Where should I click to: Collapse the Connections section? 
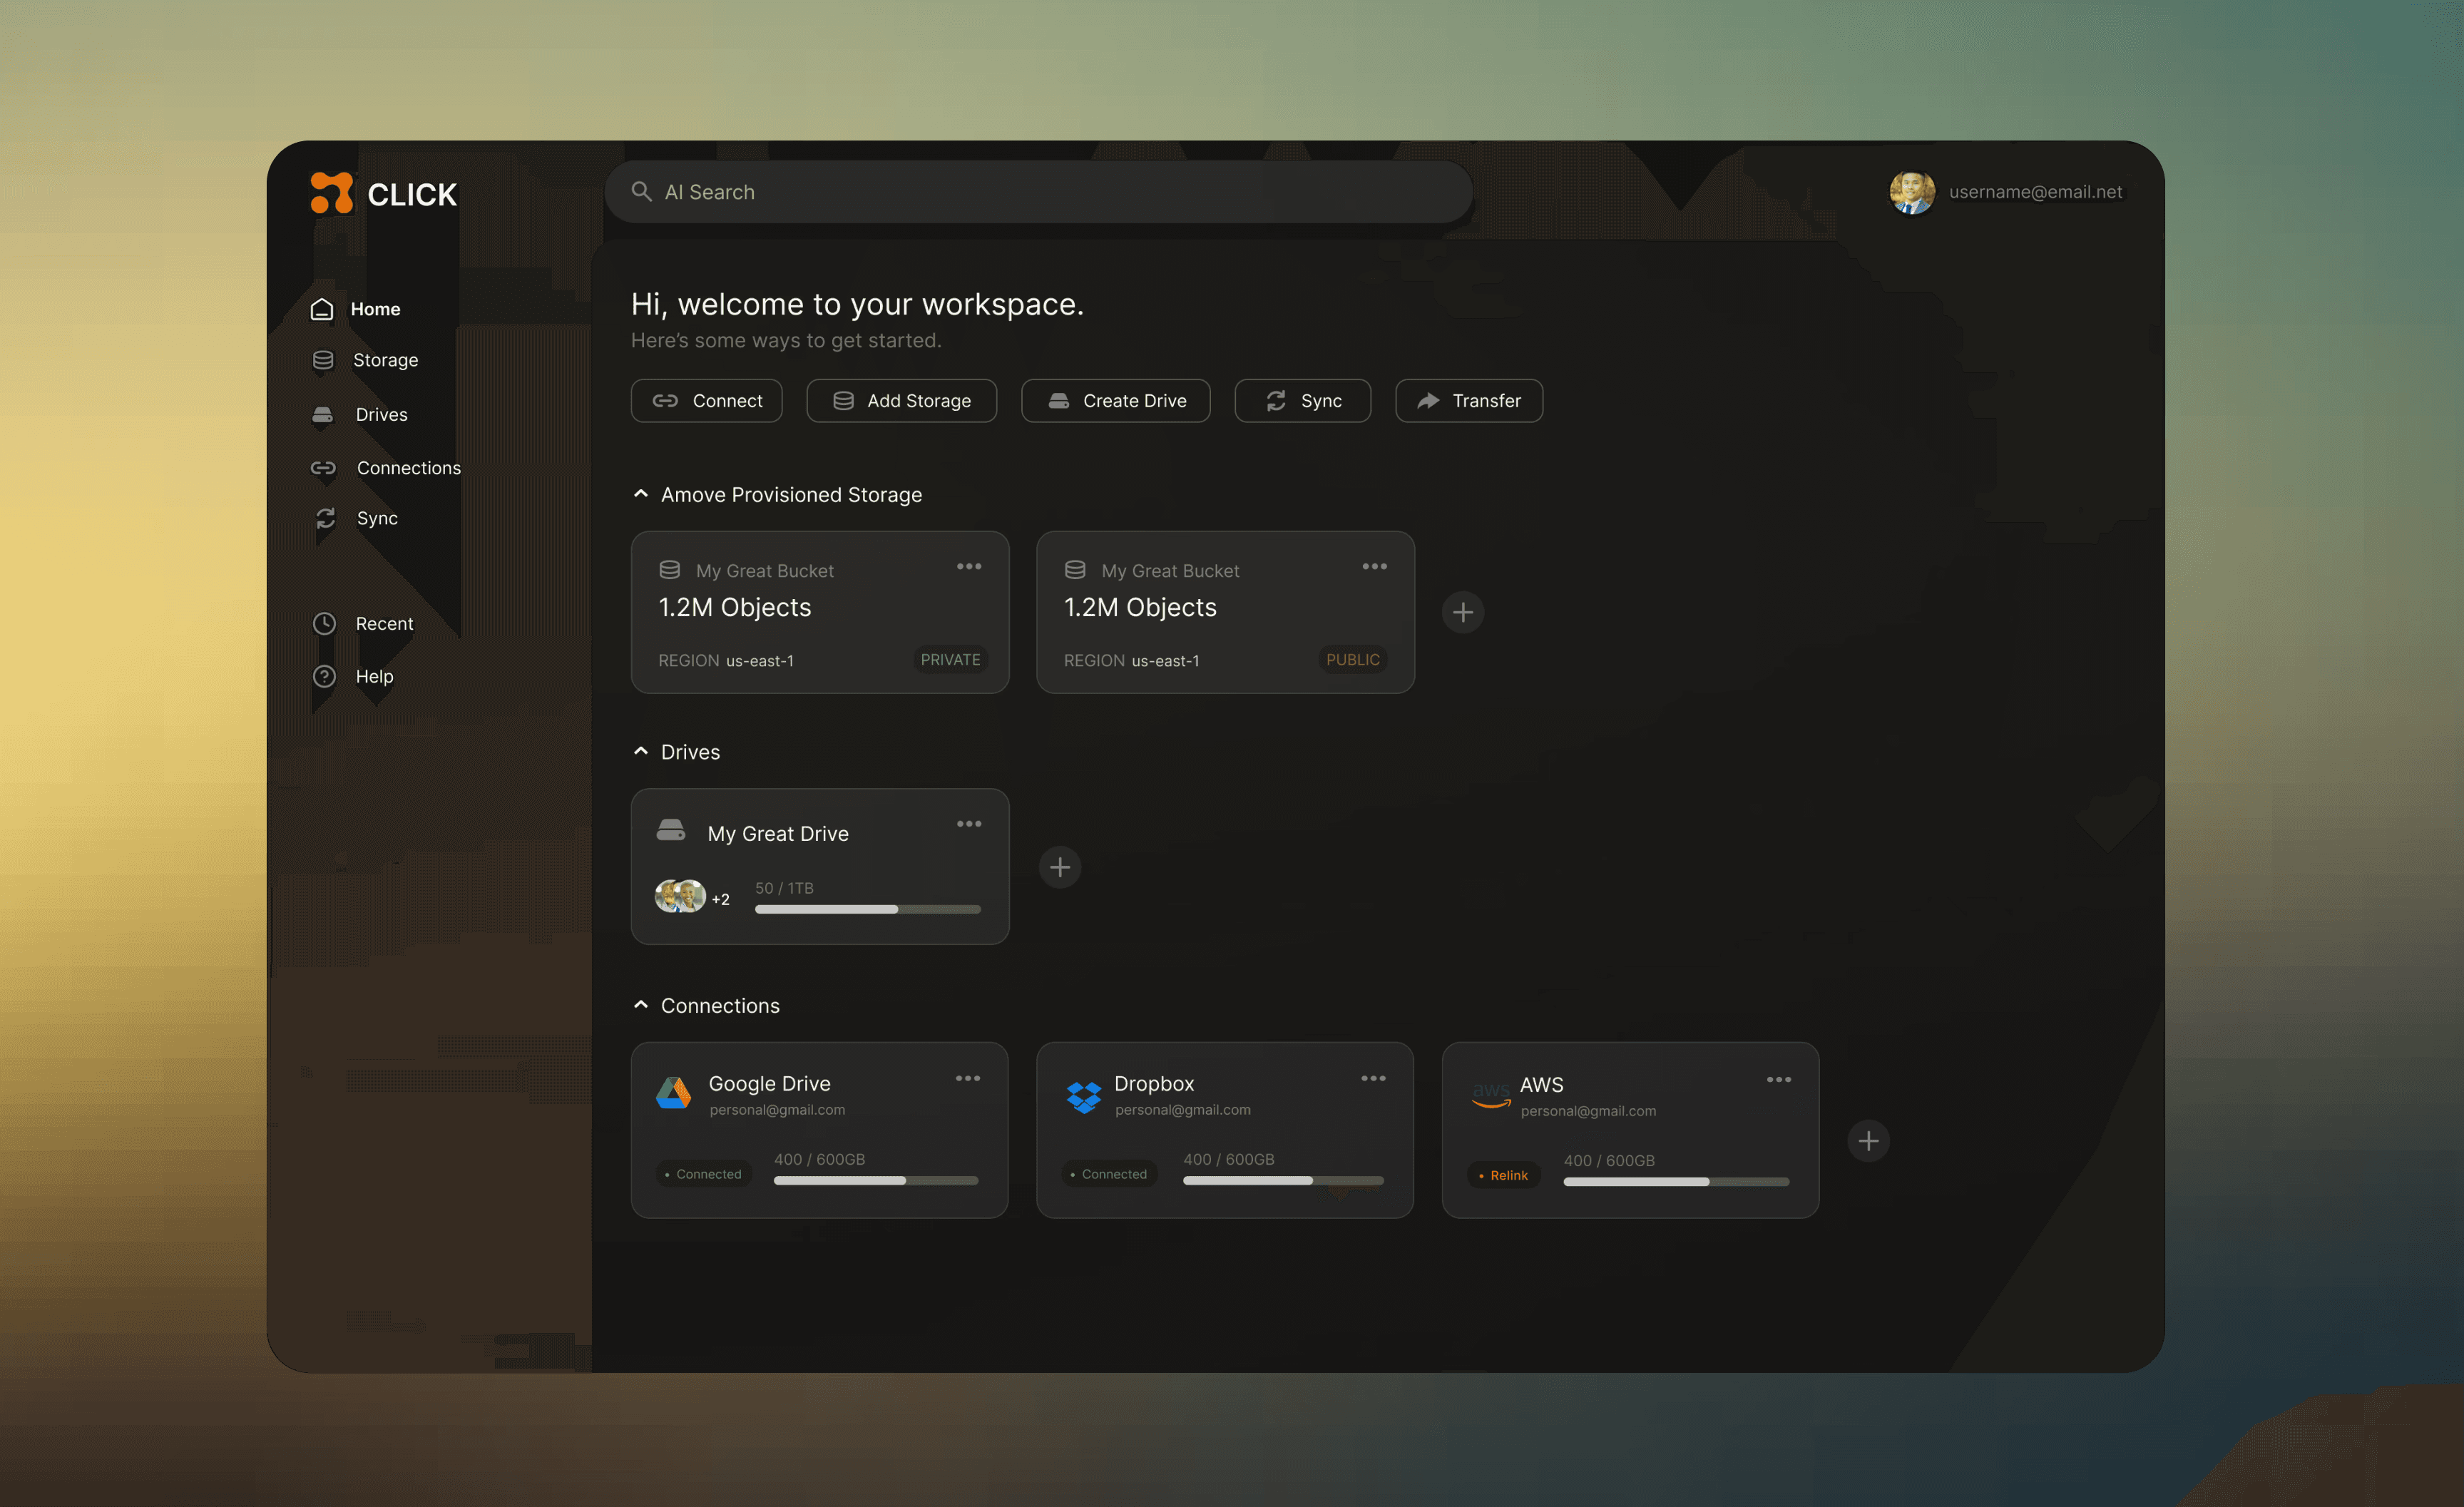(x=641, y=1005)
